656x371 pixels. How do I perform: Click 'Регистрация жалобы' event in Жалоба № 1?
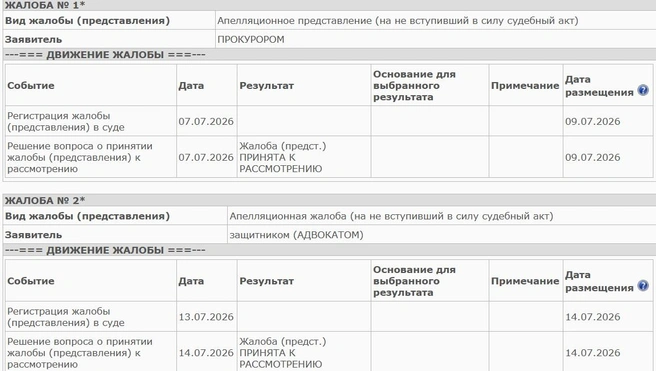coord(66,121)
